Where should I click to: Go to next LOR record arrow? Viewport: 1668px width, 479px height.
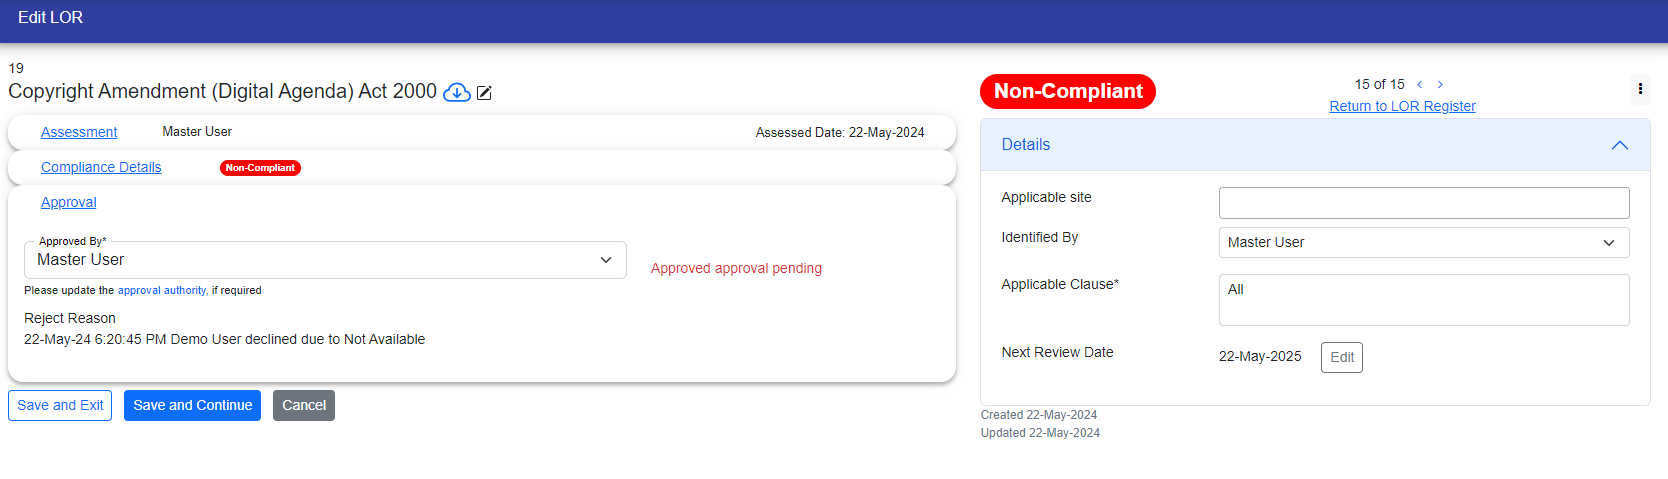[1440, 85]
